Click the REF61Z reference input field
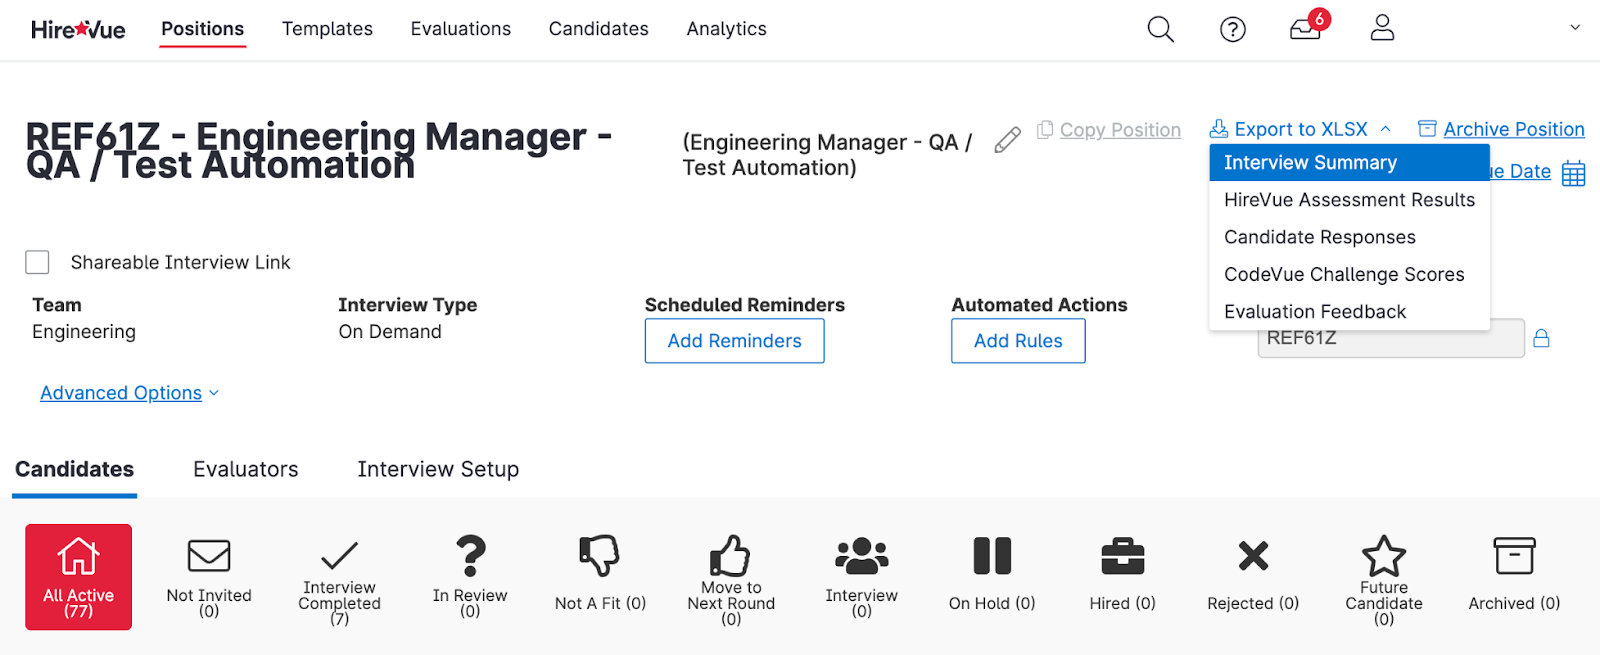This screenshot has height=655, width=1600. (1390, 339)
